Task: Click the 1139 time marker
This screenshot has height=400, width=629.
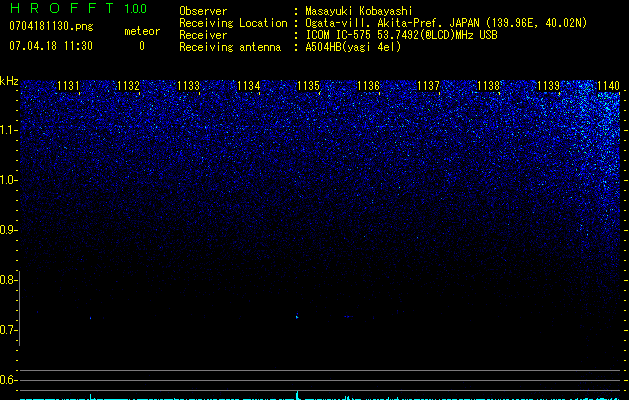Action: (548, 85)
